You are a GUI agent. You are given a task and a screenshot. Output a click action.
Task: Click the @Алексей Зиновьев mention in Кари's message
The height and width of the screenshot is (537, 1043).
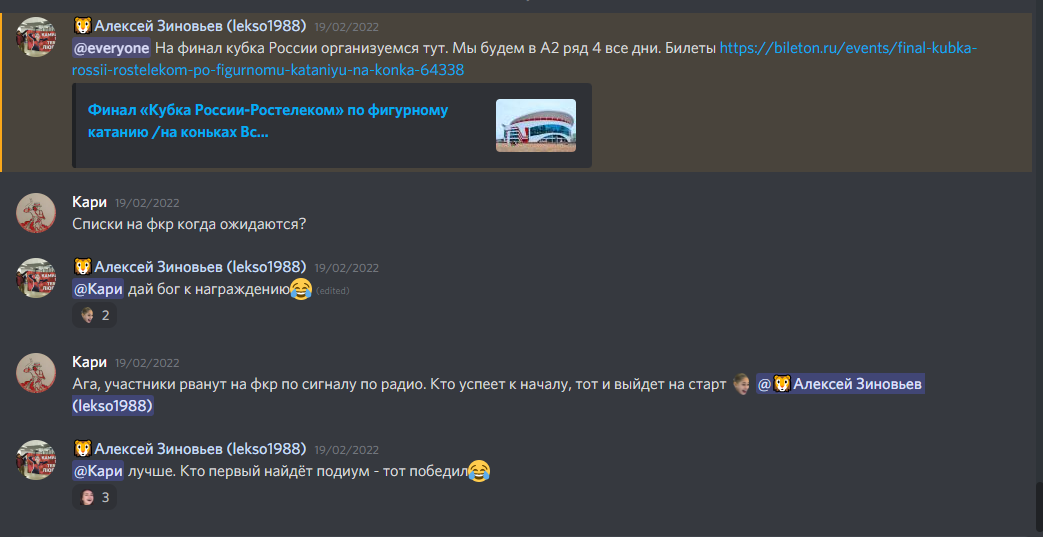click(x=498, y=395)
